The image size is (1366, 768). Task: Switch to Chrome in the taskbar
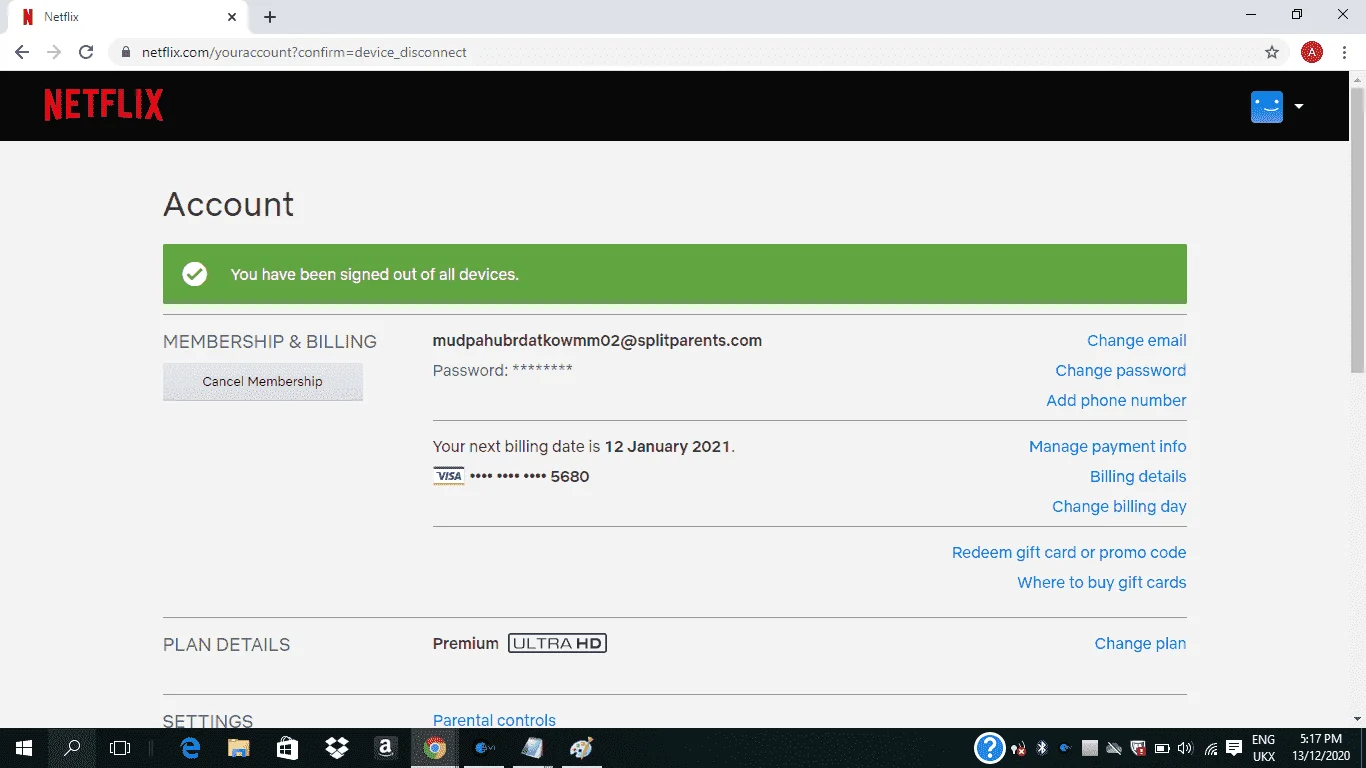coord(435,748)
